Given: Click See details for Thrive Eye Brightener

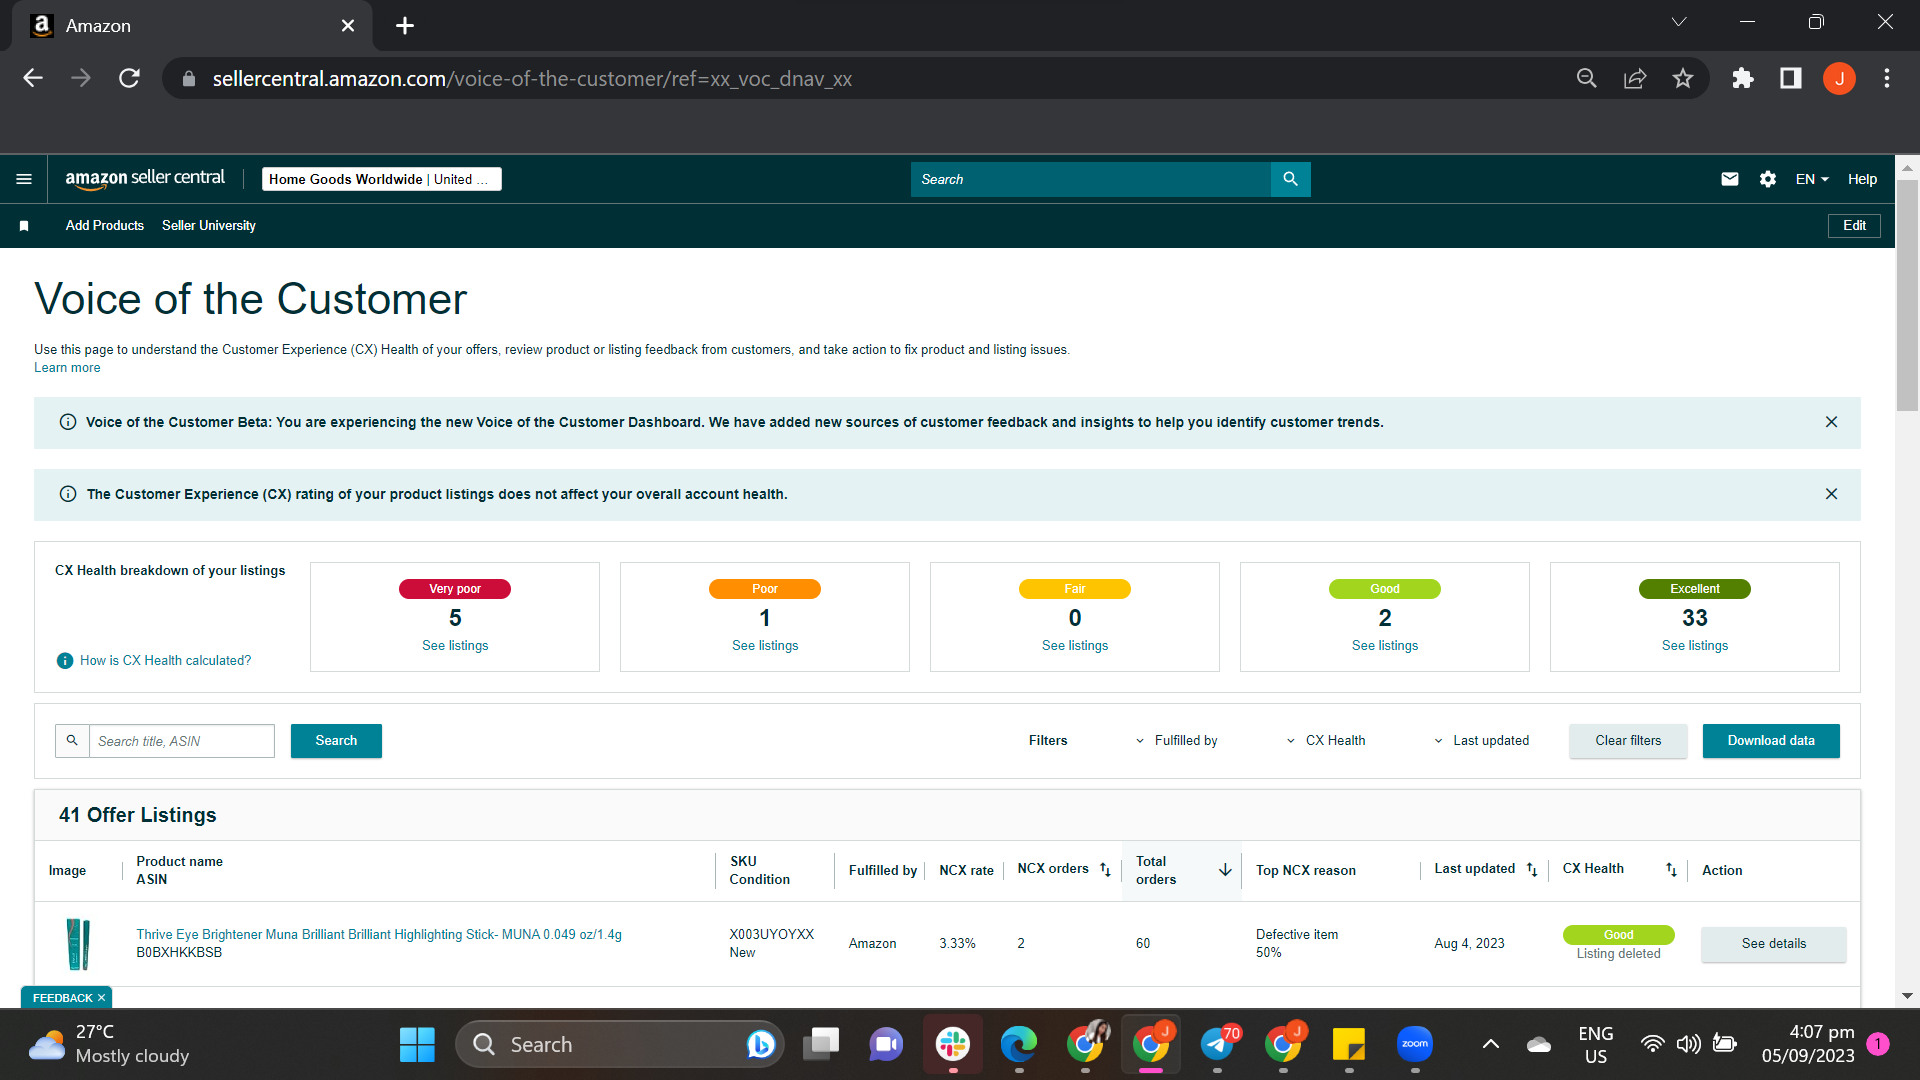Looking at the screenshot, I should pyautogui.click(x=1774, y=944).
